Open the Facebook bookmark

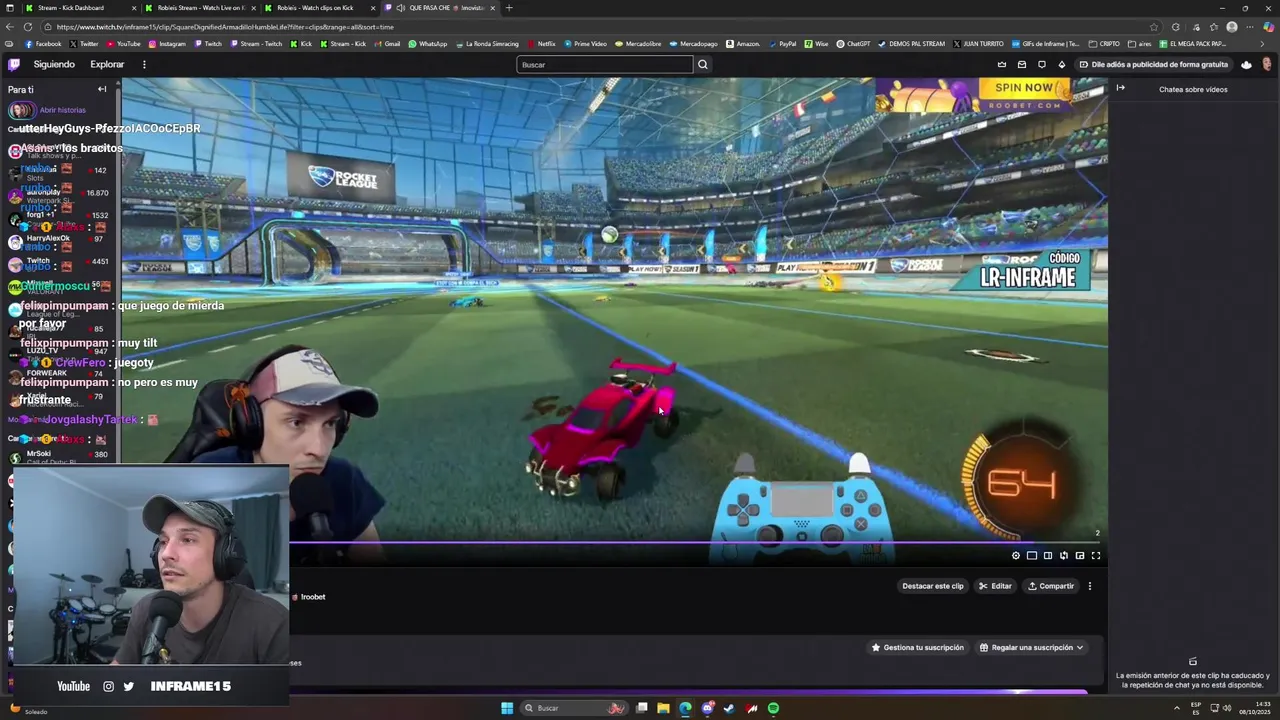pyautogui.click(x=42, y=44)
